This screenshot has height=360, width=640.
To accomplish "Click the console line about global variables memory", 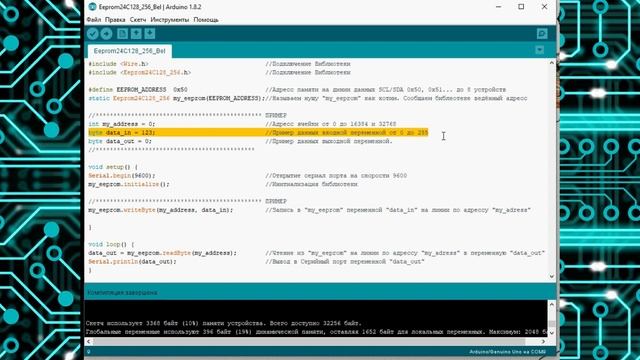I will pyautogui.click(x=316, y=332).
